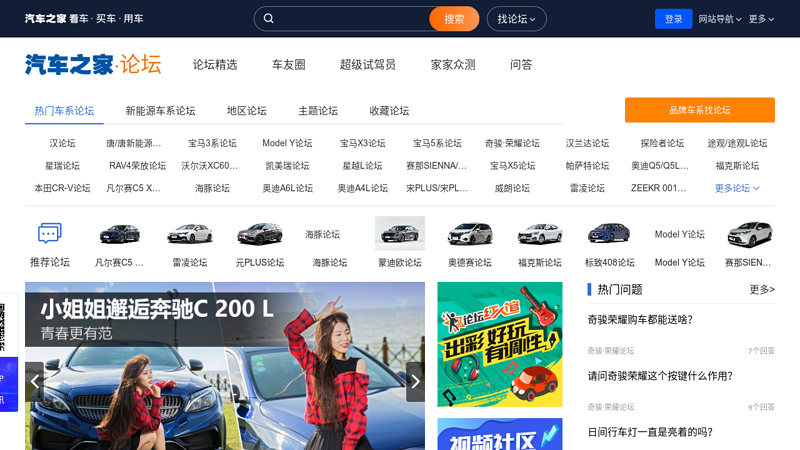Open the 奥德赛论坛 car thumbnail
800x450 pixels.
point(469,234)
